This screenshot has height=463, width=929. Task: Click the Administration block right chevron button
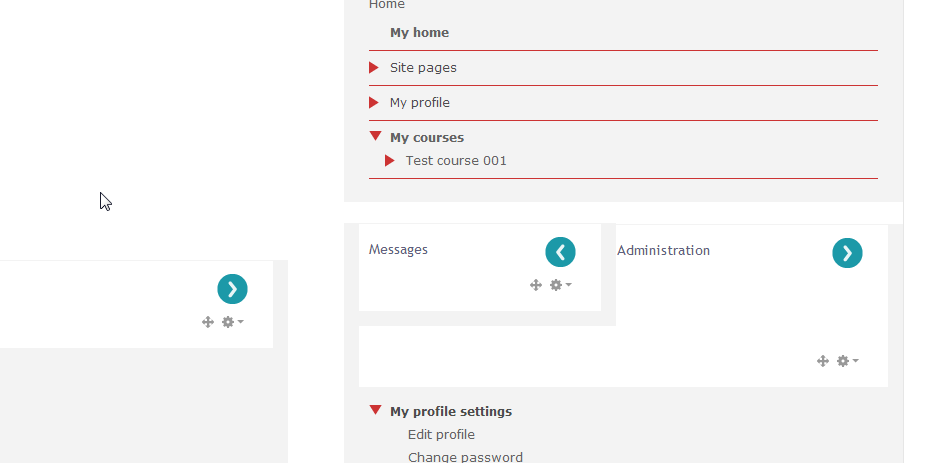tap(847, 253)
